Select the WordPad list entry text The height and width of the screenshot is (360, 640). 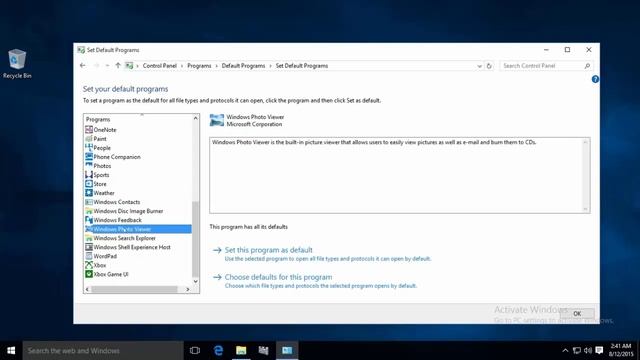click(105, 256)
